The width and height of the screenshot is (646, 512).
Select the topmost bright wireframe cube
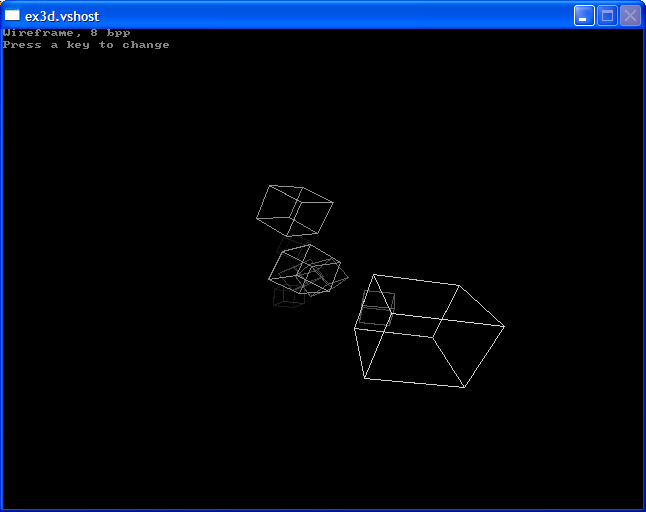pos(294,210)
